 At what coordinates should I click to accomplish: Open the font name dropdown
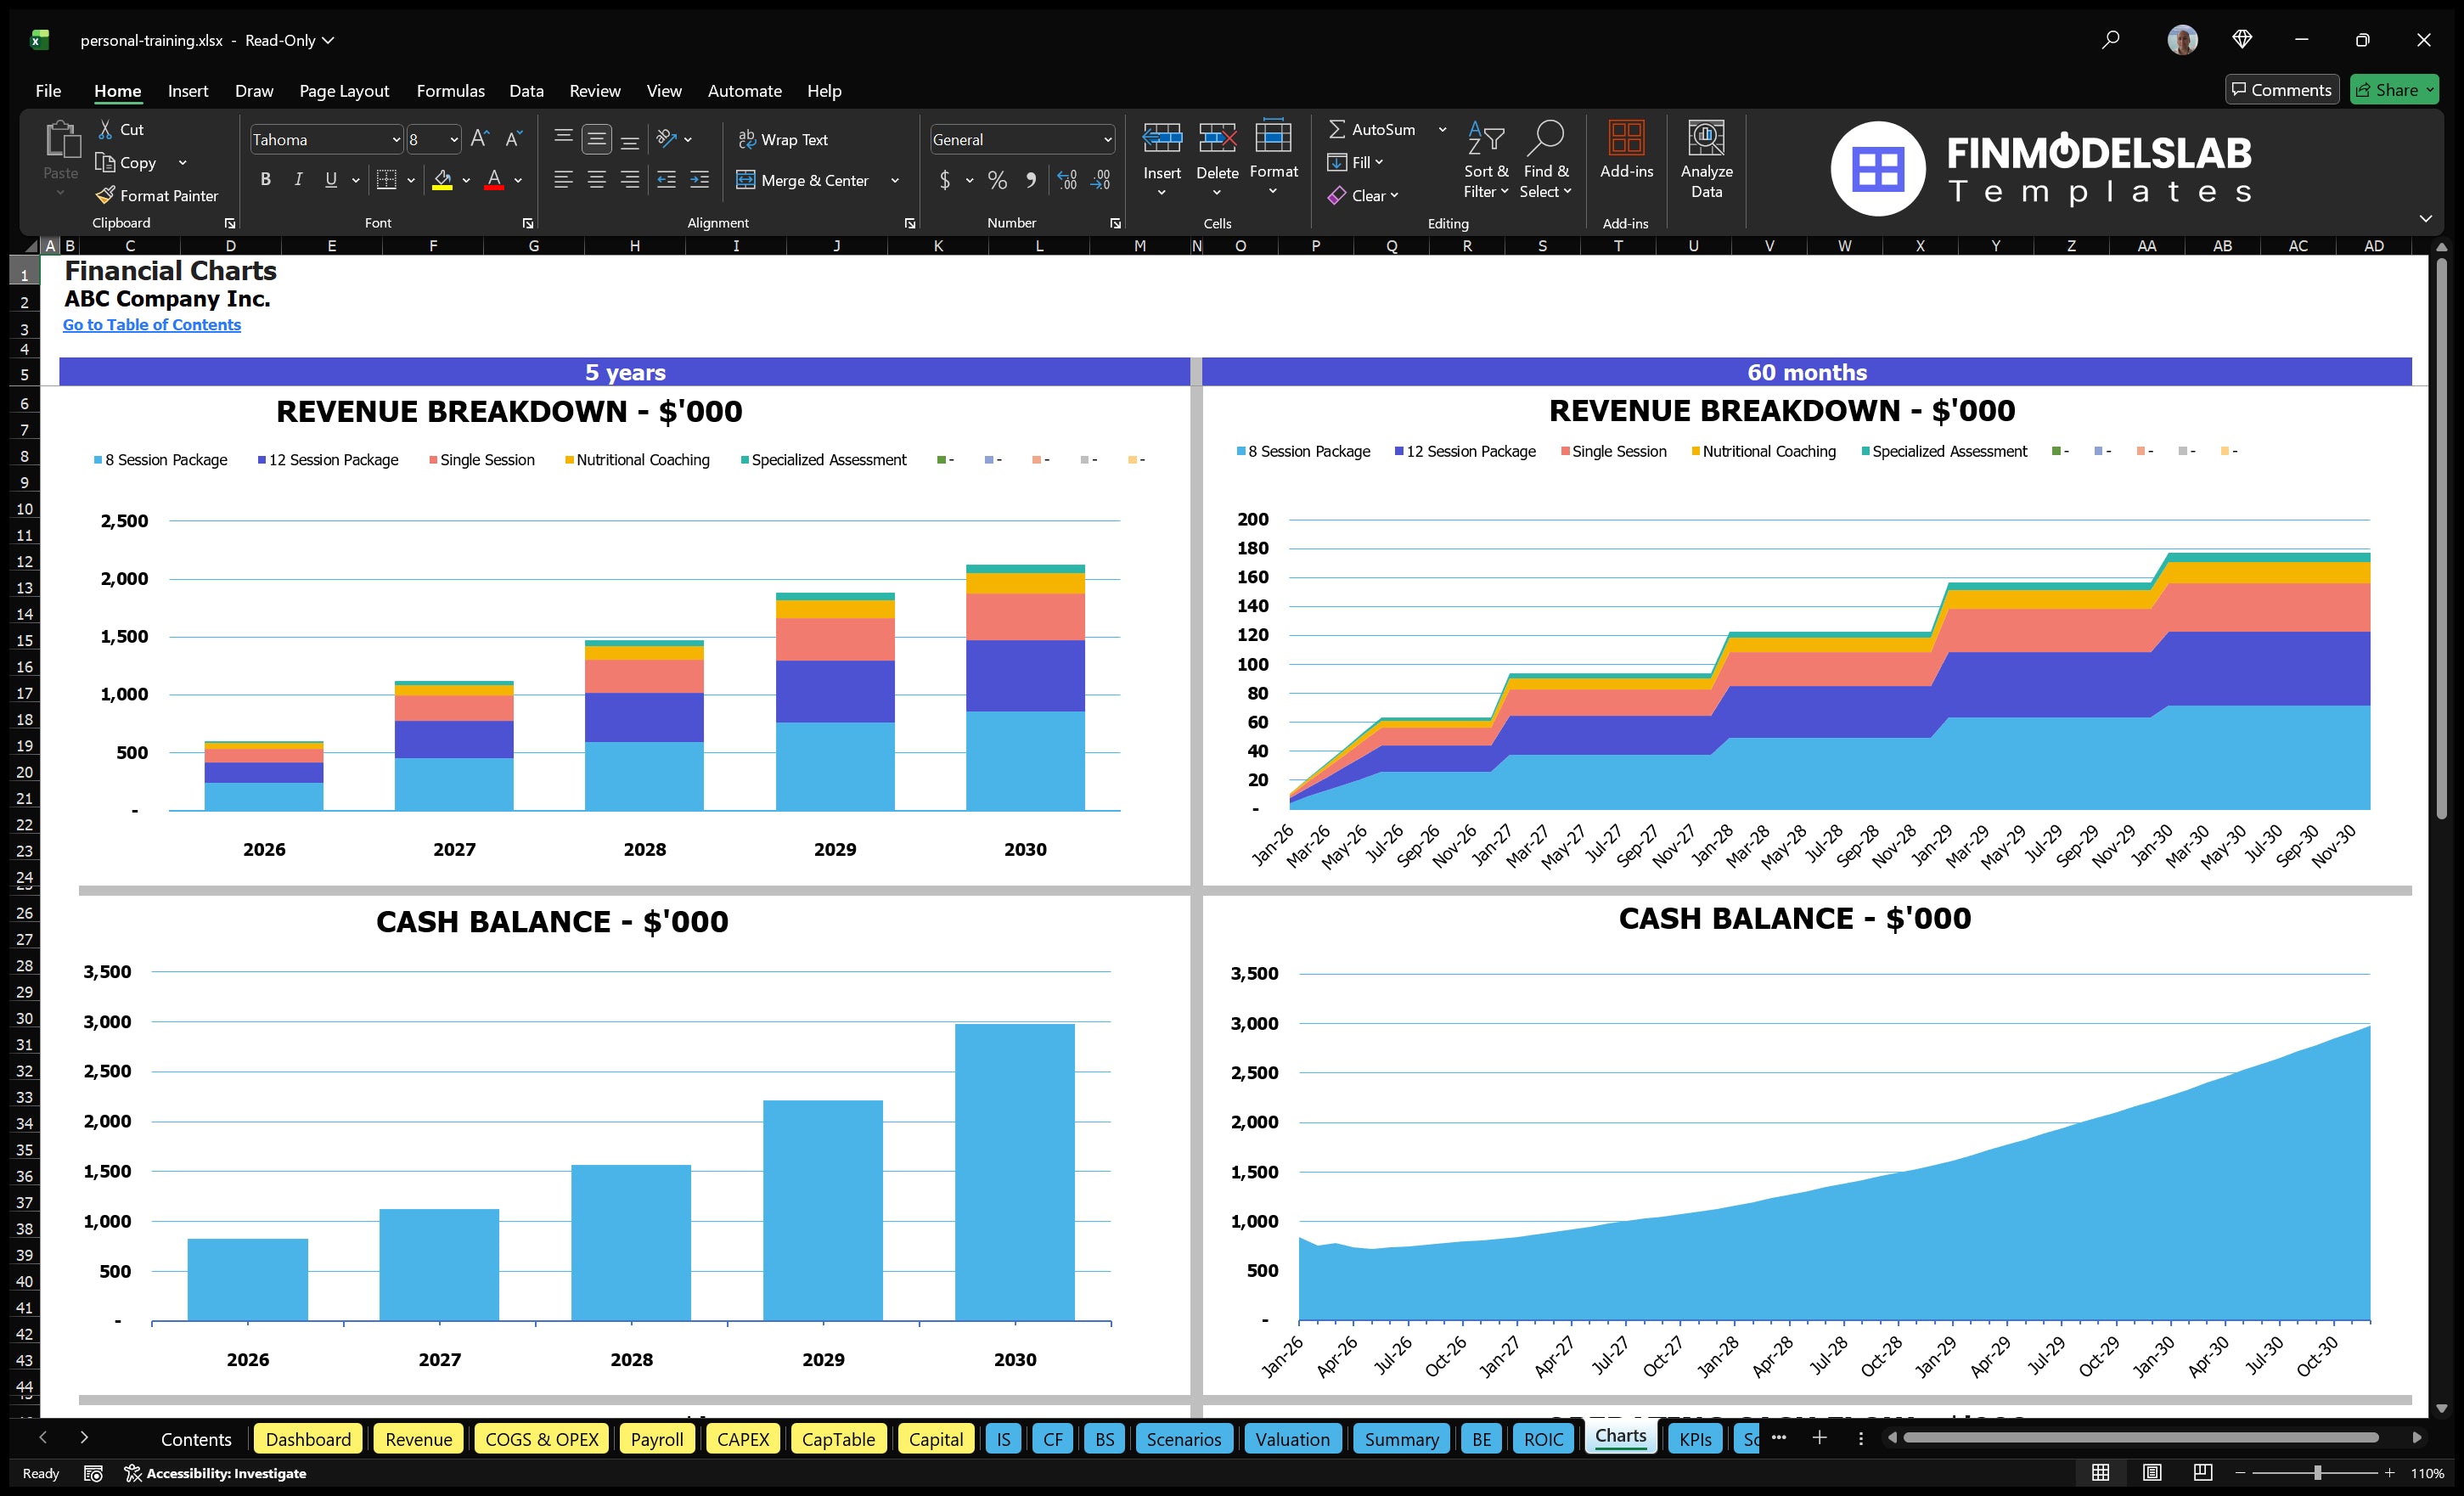(x=397, y=139)
